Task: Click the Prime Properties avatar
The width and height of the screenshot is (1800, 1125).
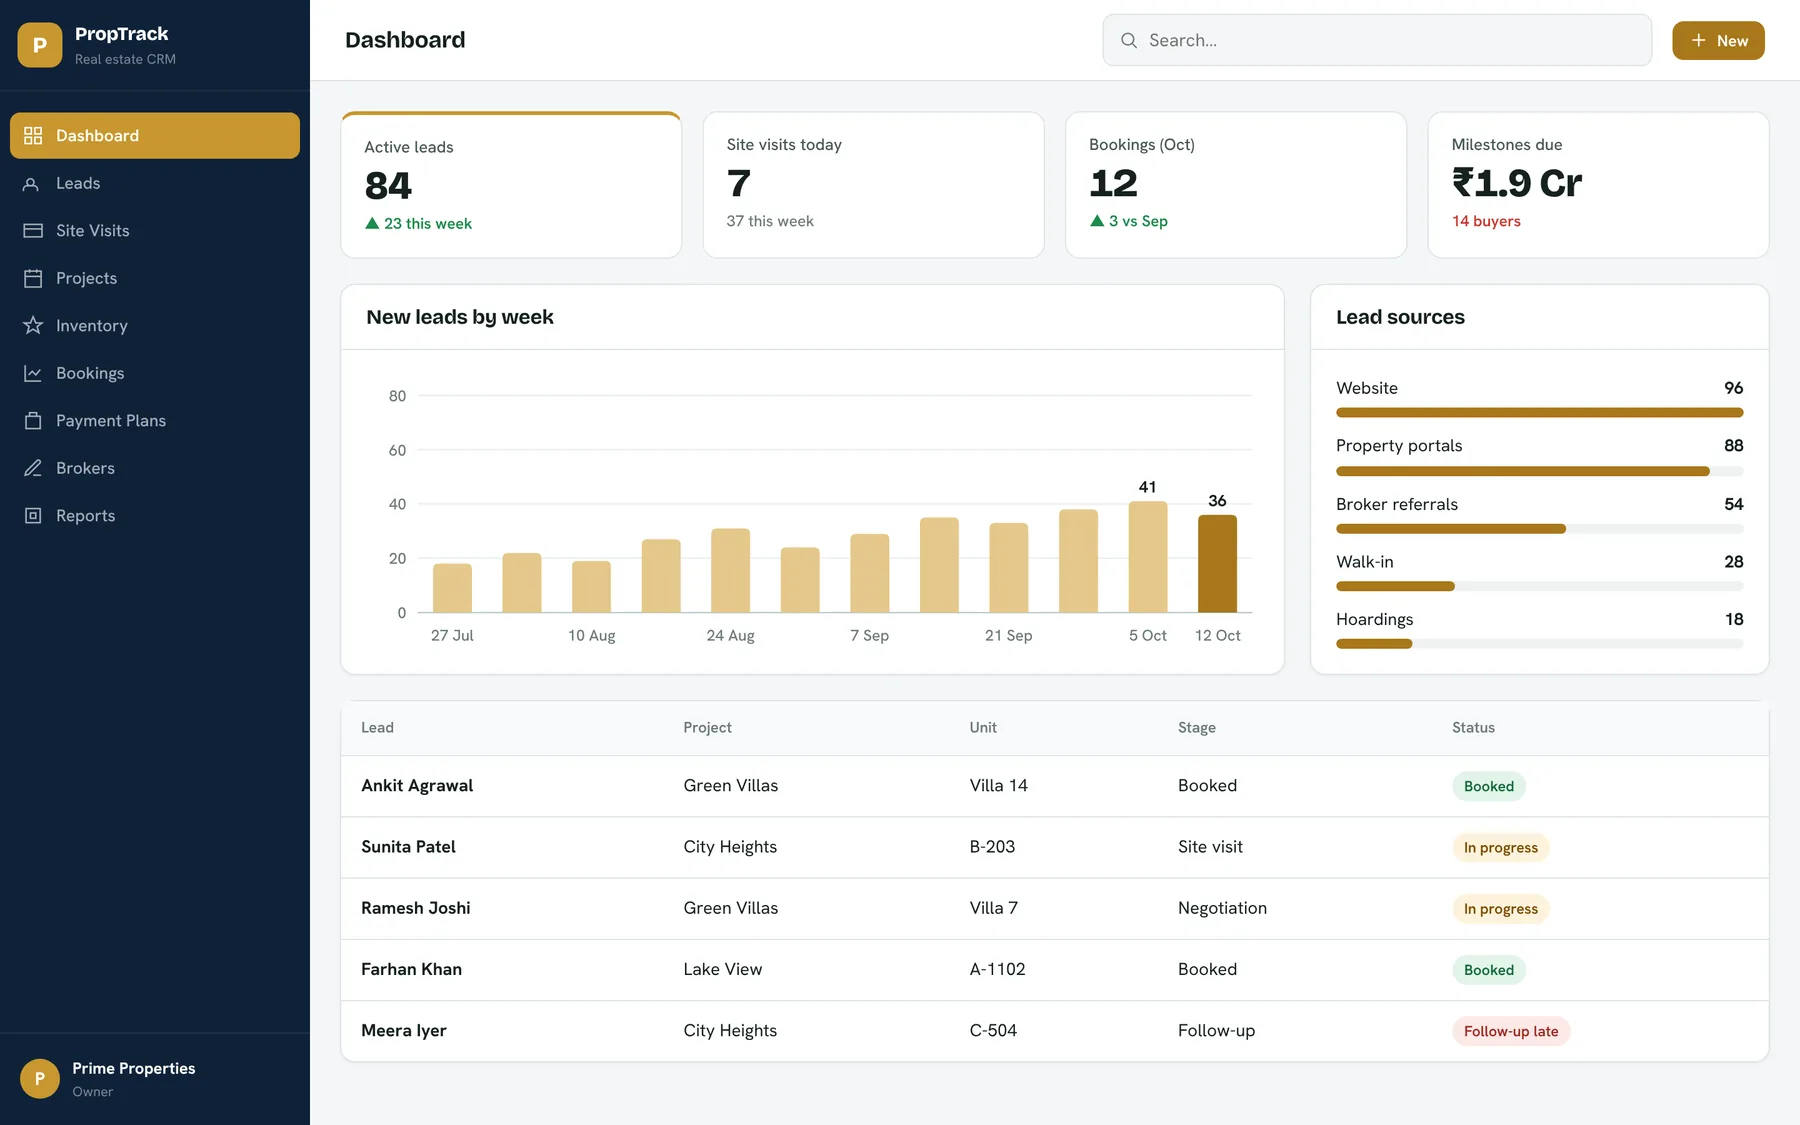Action: (x=40, y=1078)
